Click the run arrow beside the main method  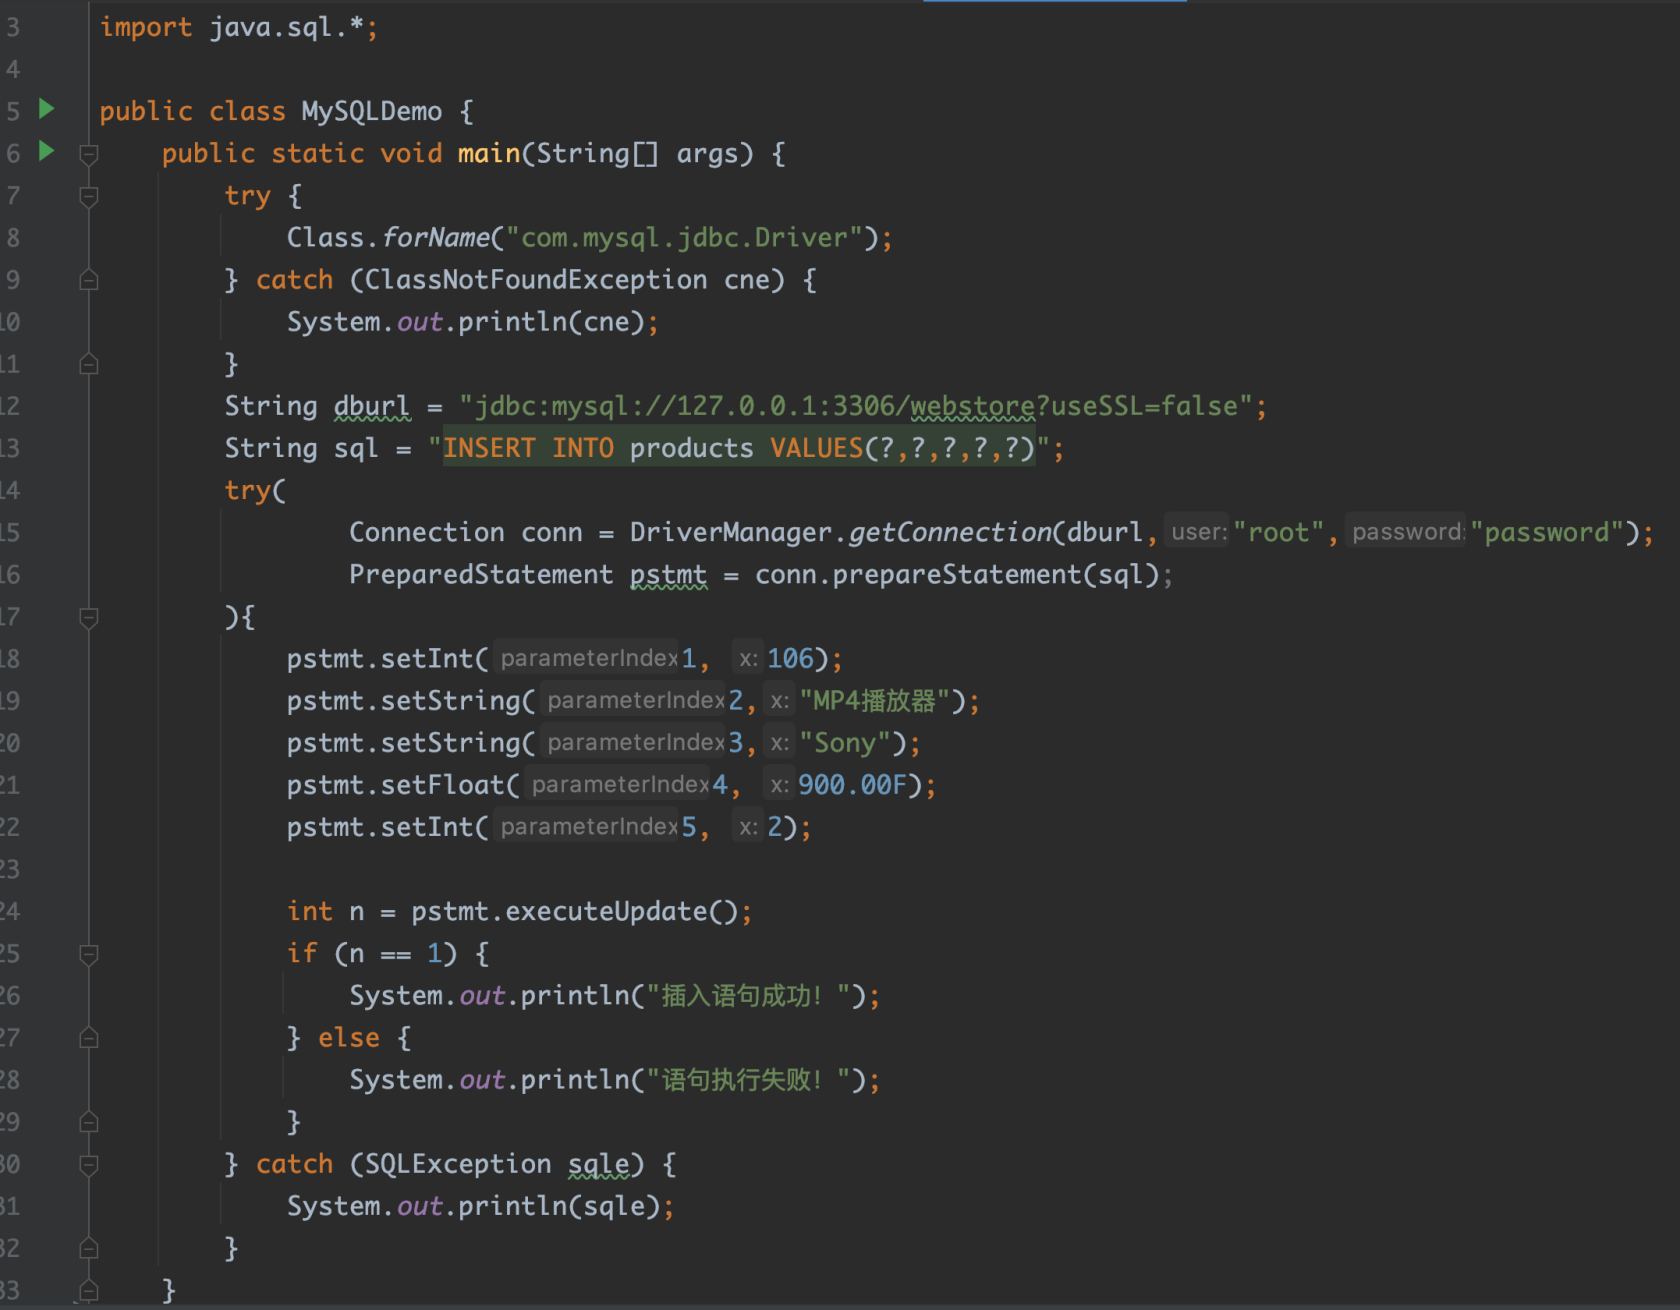tap(46, 151)
